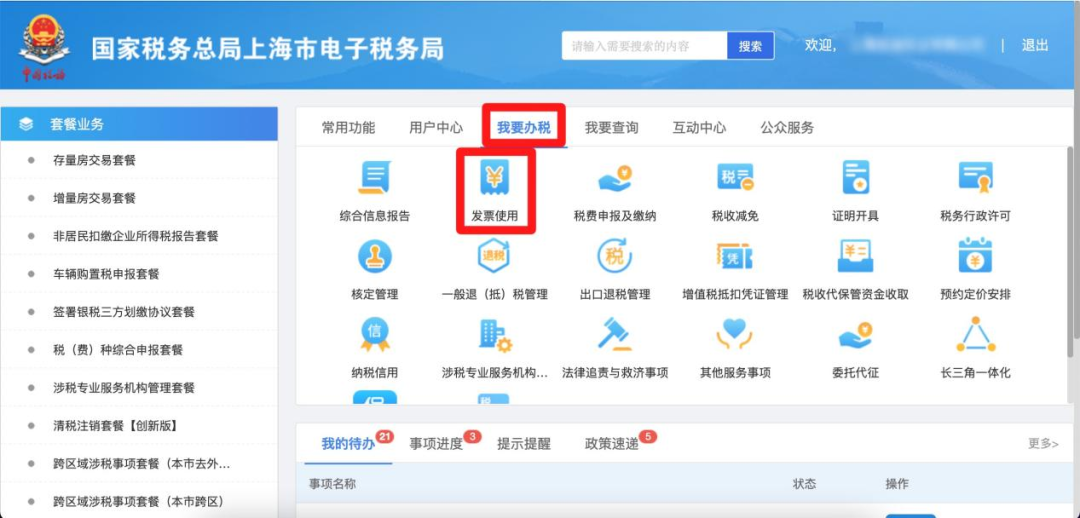
Task: Open the 税收减免 icon
Action: point(735,178)
